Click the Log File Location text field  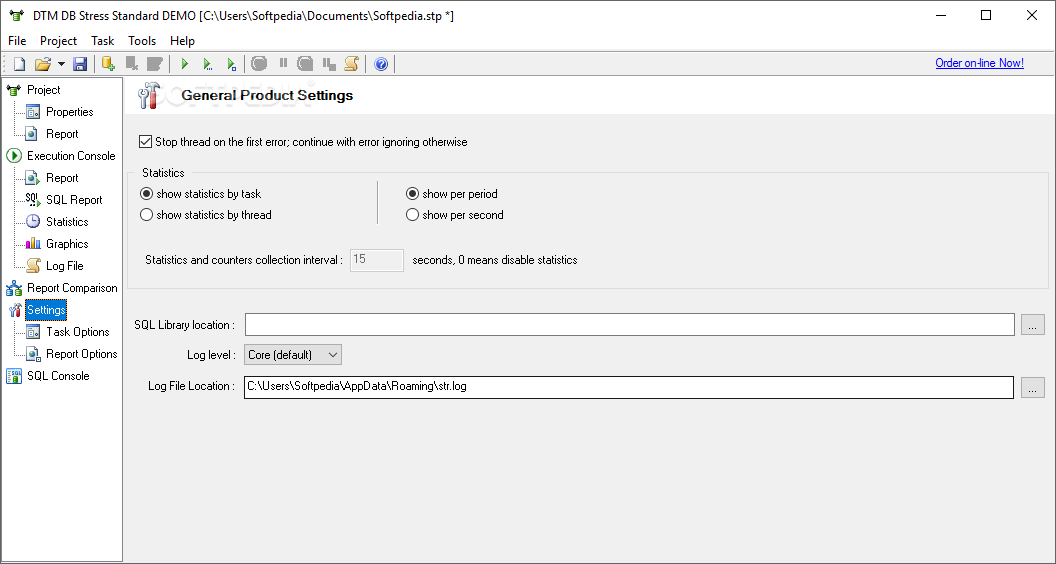629,387
